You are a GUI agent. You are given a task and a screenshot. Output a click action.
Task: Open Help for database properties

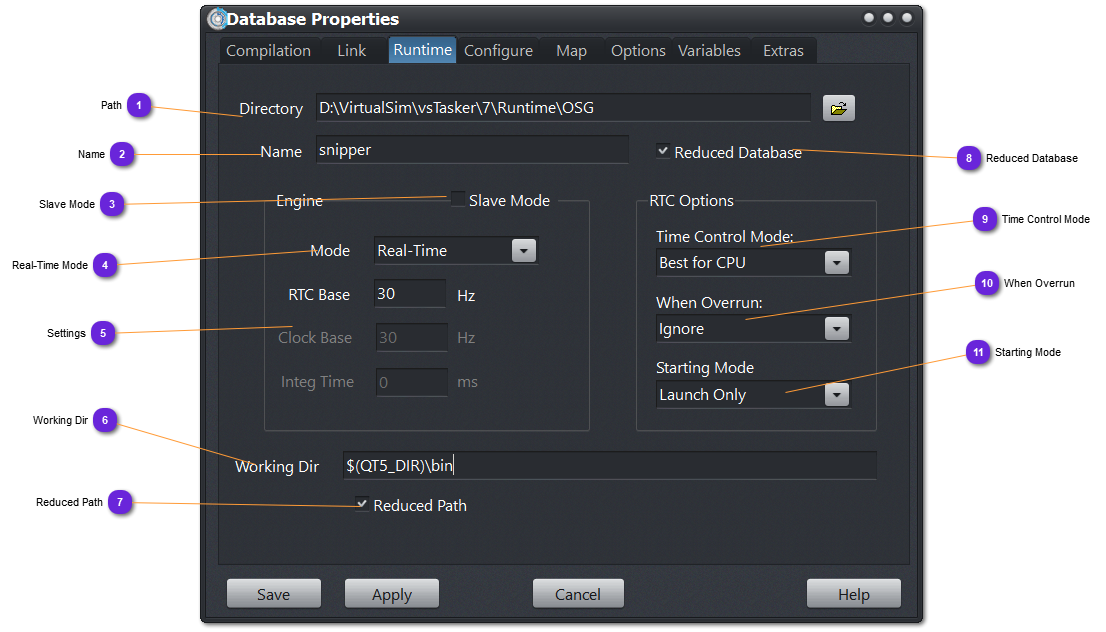click(x=853, y=594)
